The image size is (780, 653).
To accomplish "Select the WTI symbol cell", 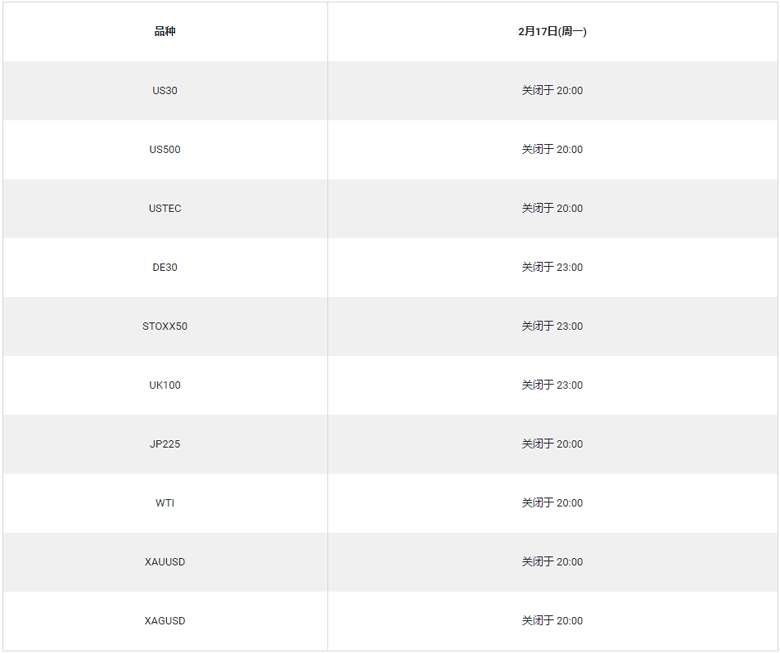I will [x=165, y=503].
